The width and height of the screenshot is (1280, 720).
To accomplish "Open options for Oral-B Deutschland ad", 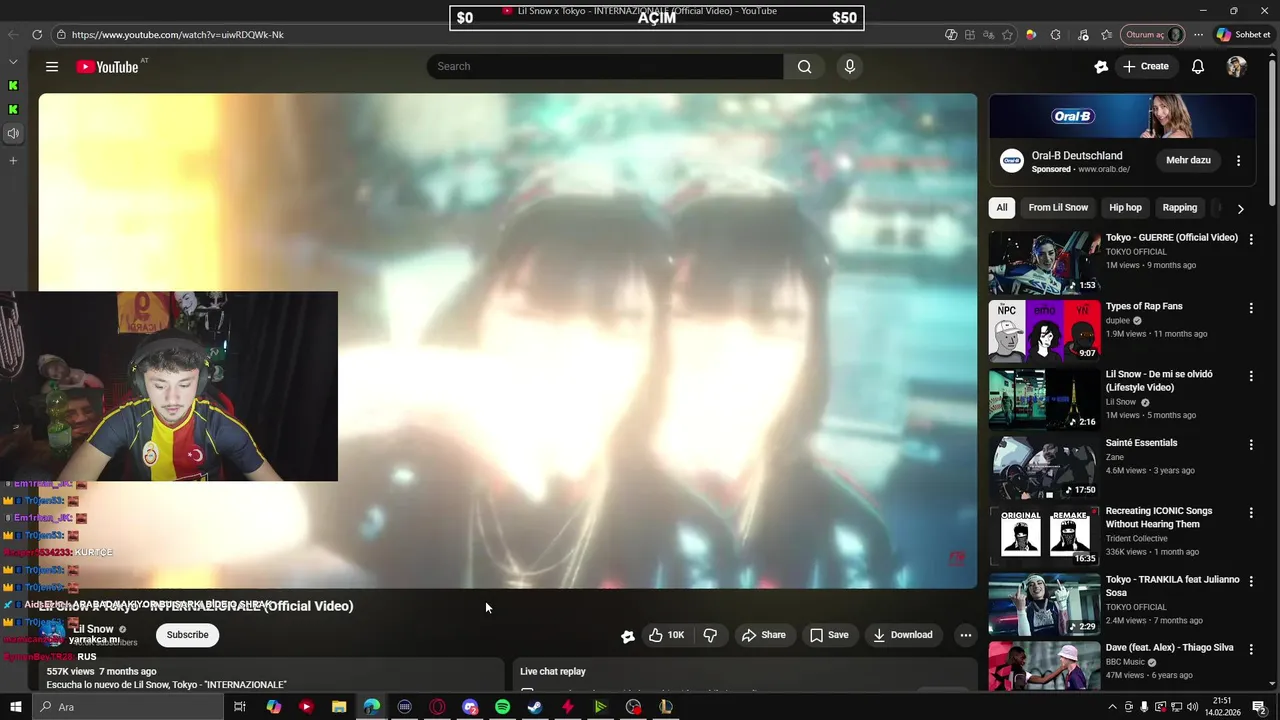I will tap(1238, 161).
